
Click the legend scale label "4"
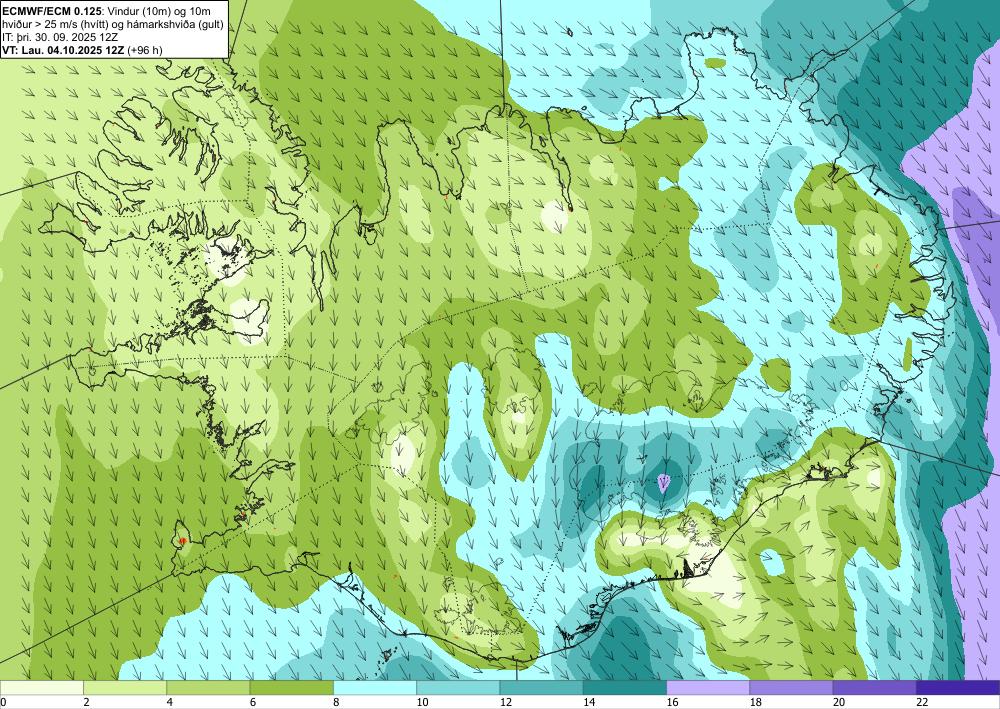tap(170, 702)
